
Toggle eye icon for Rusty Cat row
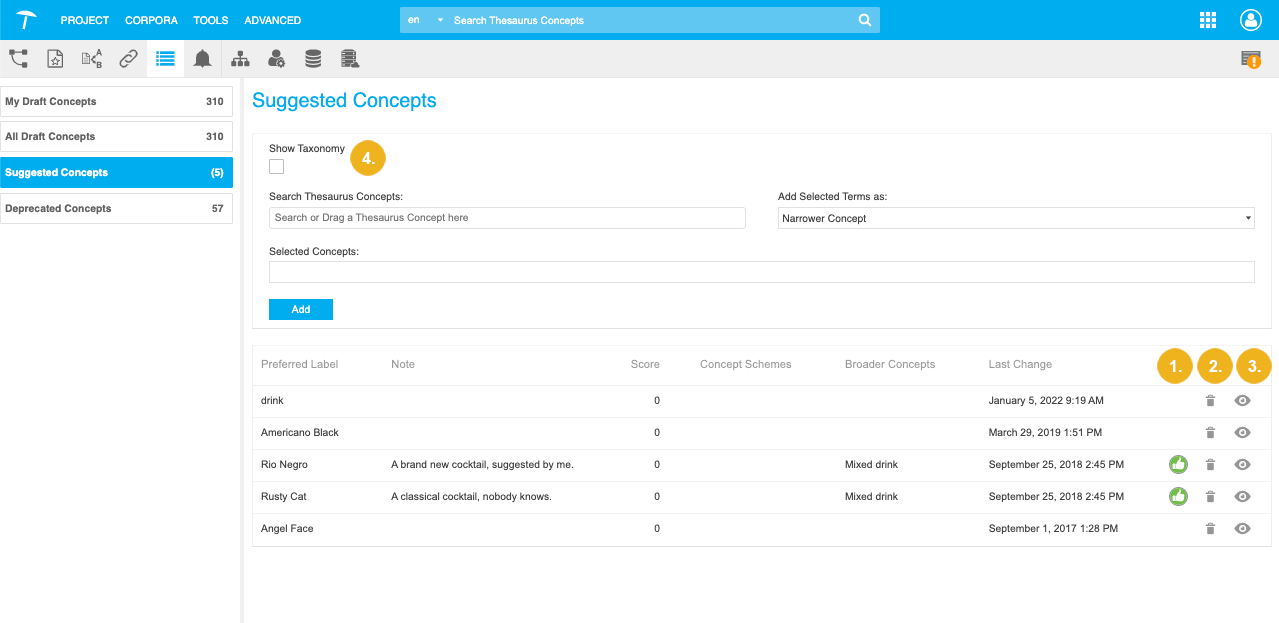pyautogui.click(x=1242, y=497)
